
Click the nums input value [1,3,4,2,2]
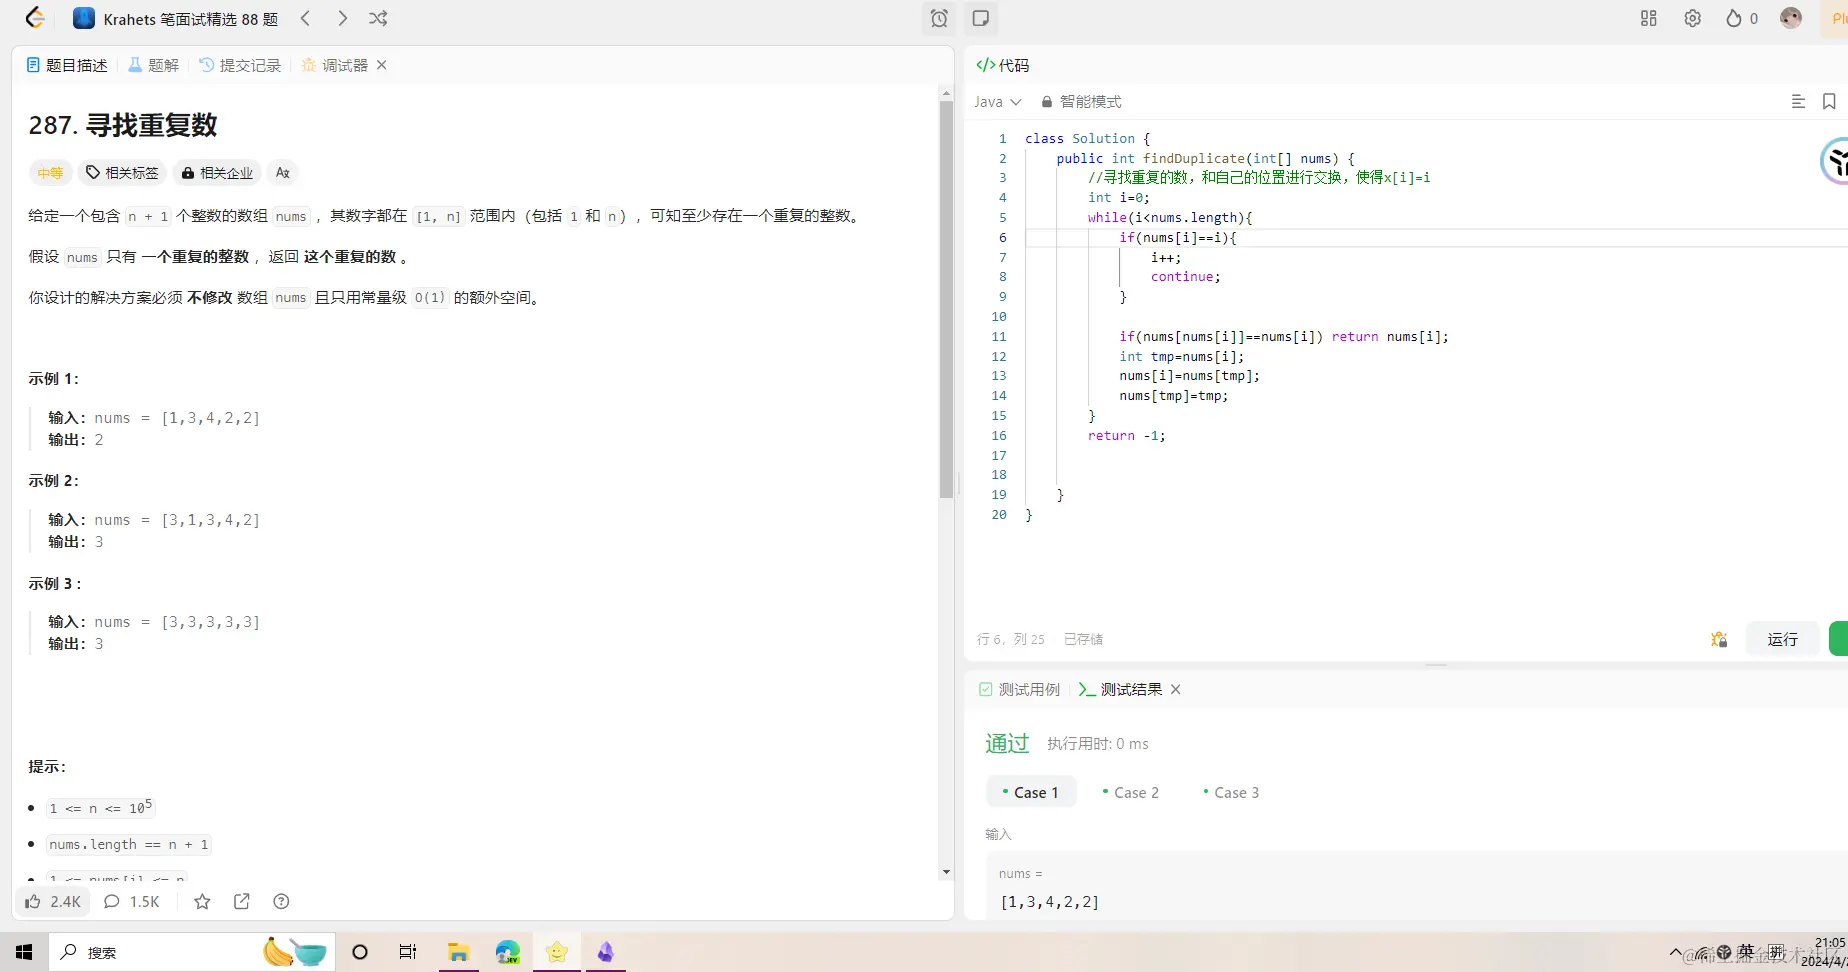(x=1050, y=902)
